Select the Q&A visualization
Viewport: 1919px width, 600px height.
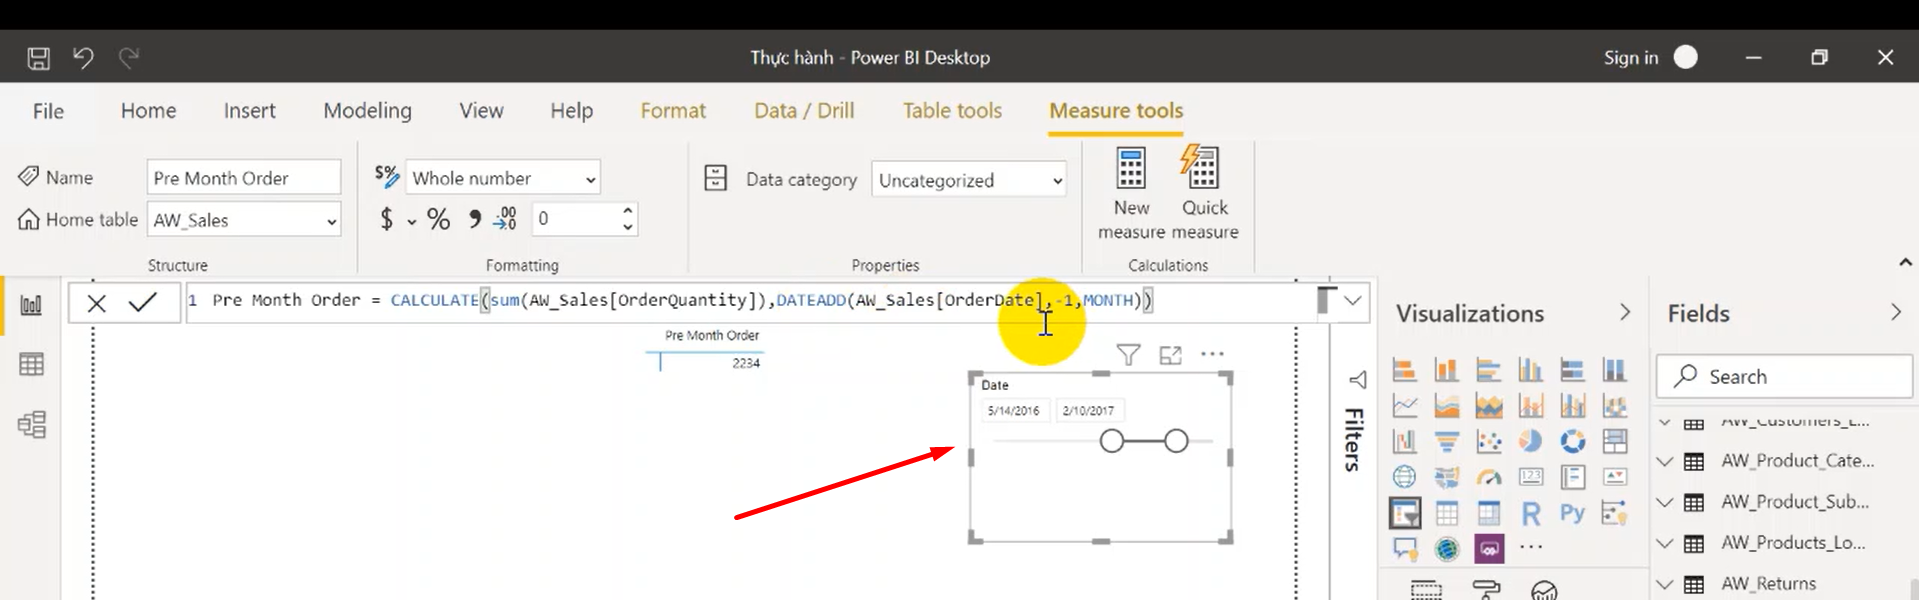1405,549
